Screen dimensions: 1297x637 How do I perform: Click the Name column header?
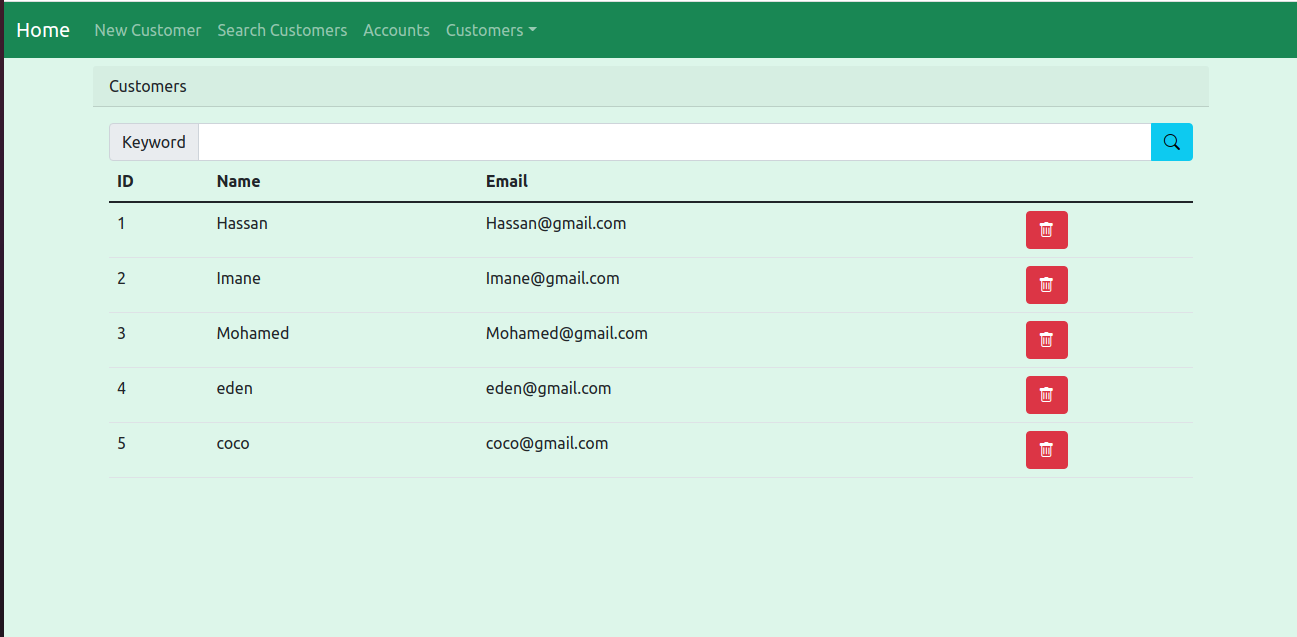tap(238, 181)
